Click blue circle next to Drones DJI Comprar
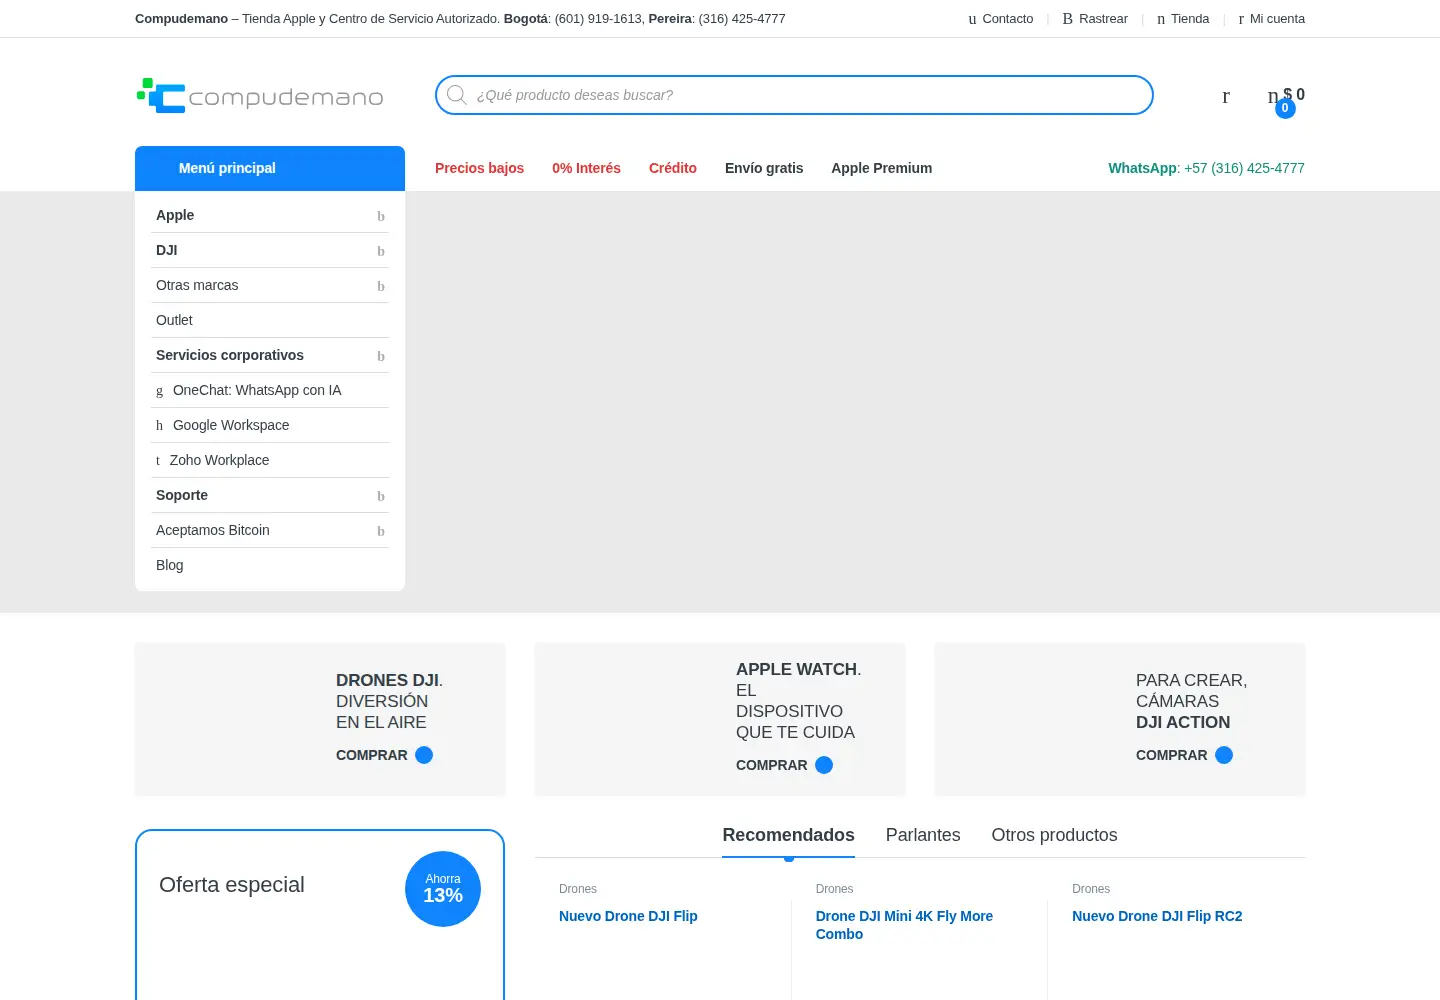This screenshot has width=1440, height=1000. [x=424, y=755]
